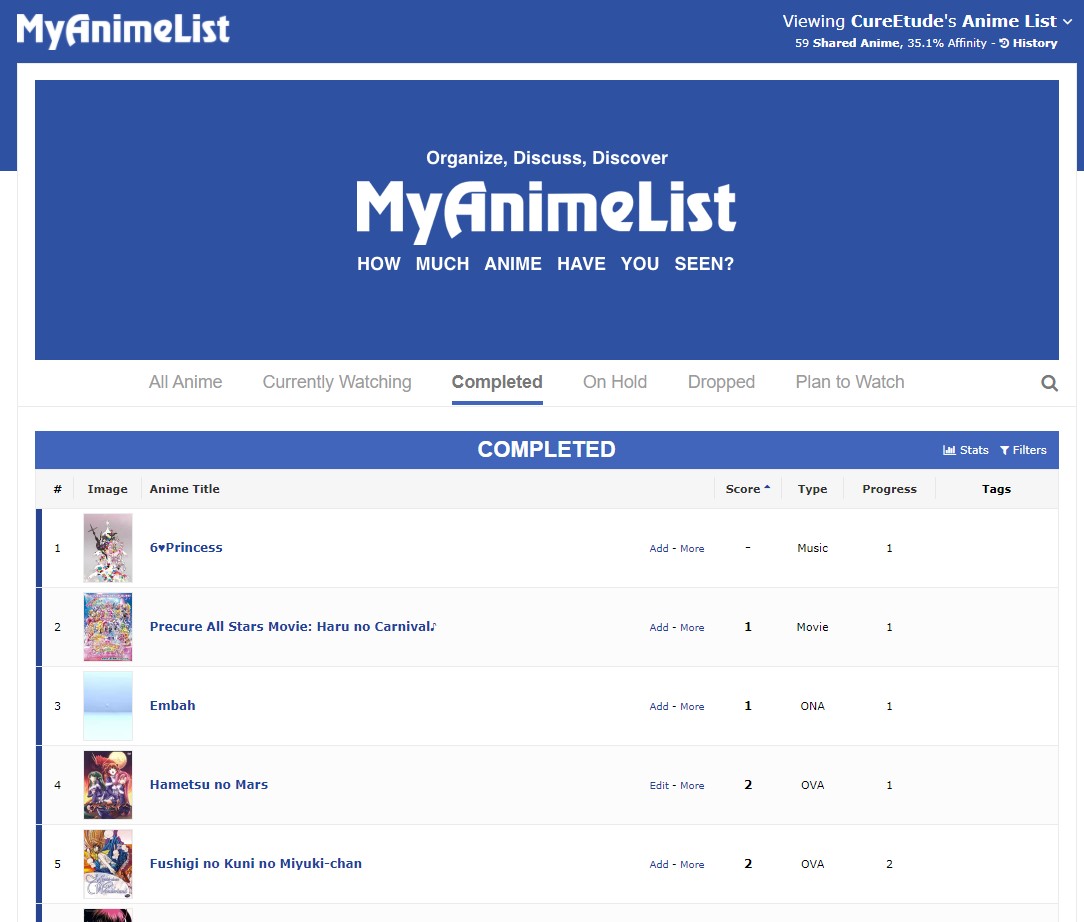1084x922 pixels.
Task: Open the Hametsu no Mars title link
Action: tap(208, 785)
